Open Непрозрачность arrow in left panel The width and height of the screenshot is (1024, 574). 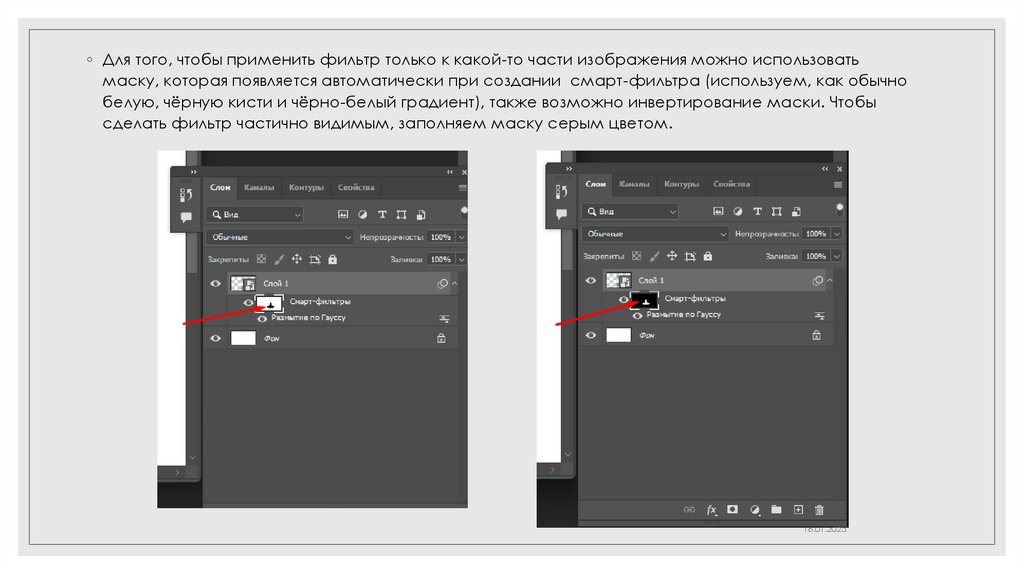pyautogui.click(x=461, y=237)
